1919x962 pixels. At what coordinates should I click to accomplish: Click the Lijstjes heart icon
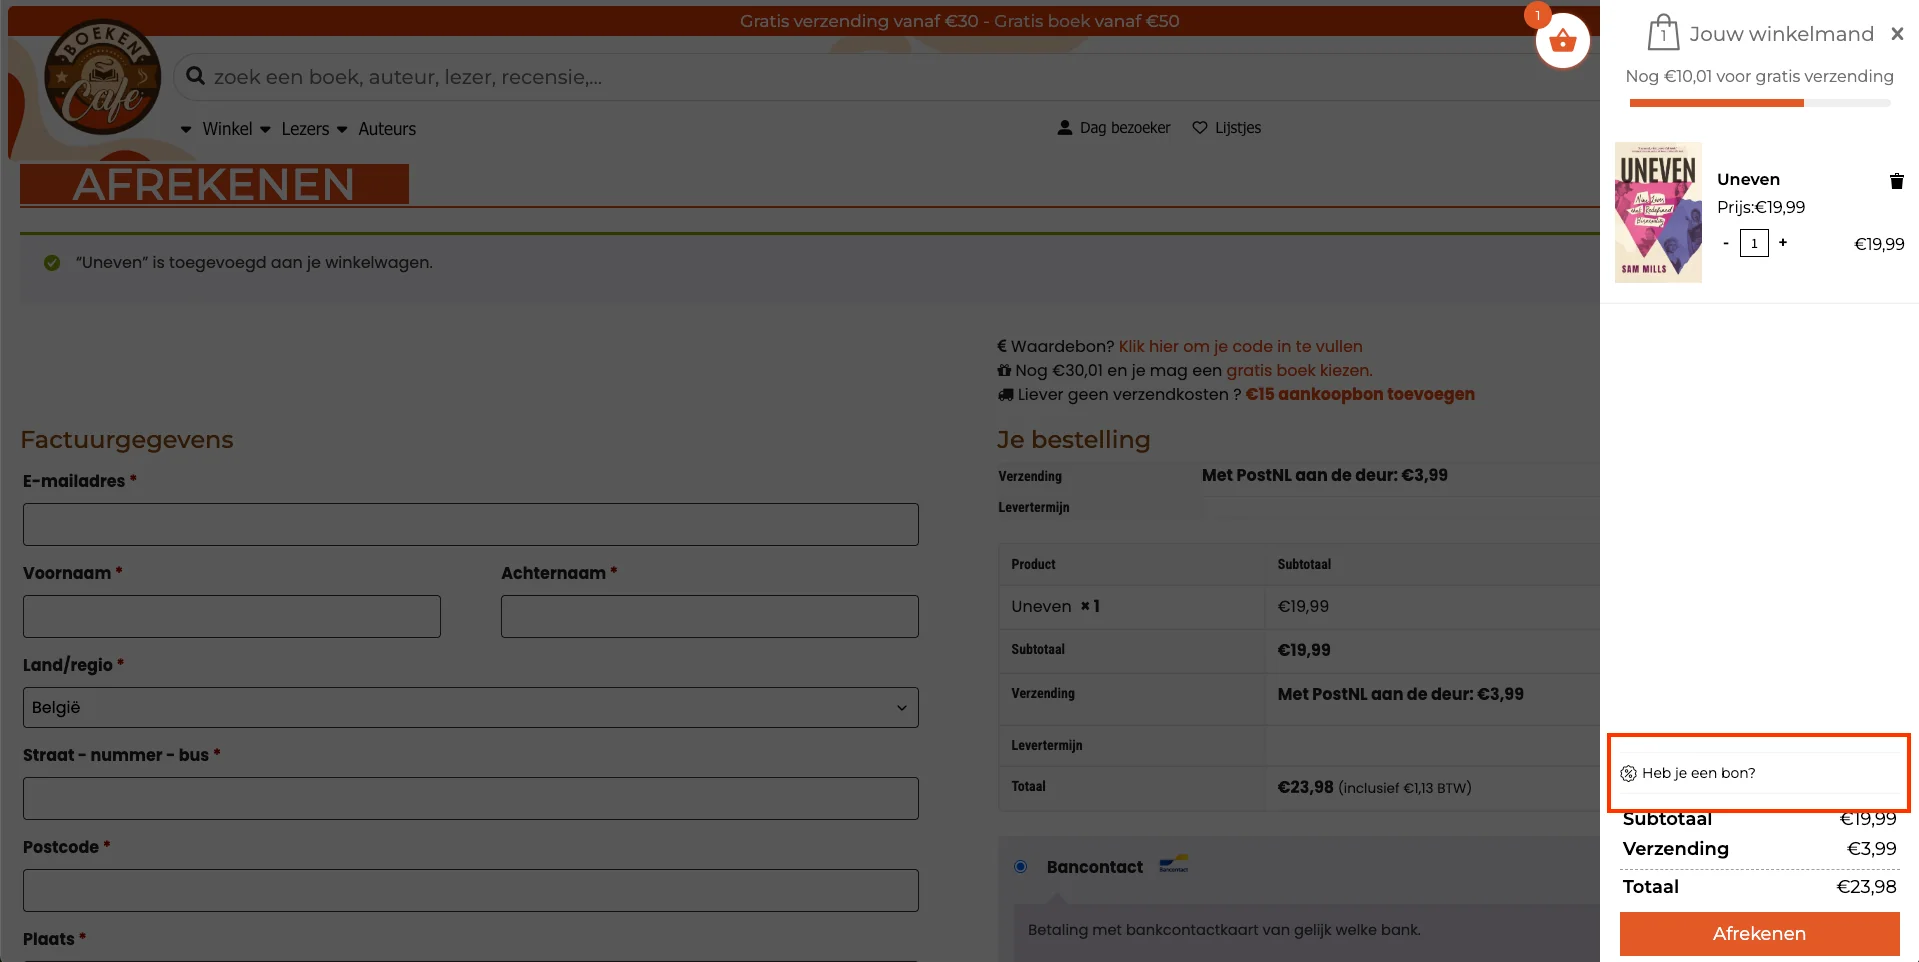tap(1200, 128)
